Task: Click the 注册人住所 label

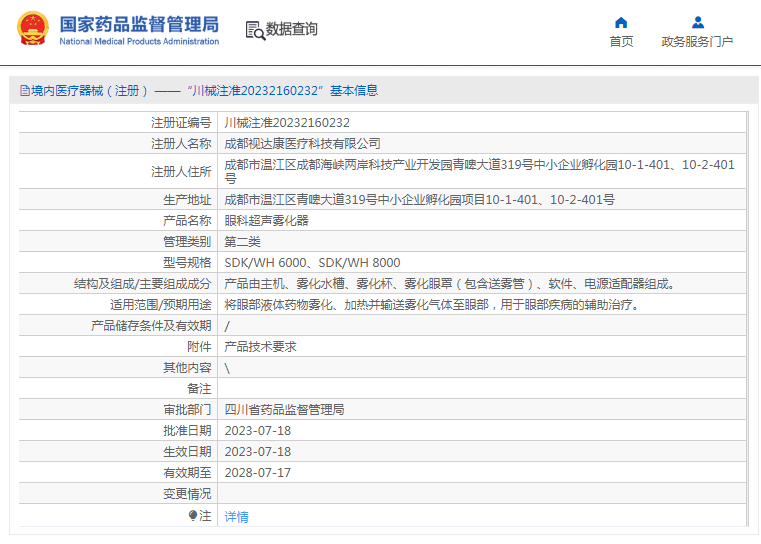Action: [181, 171]
